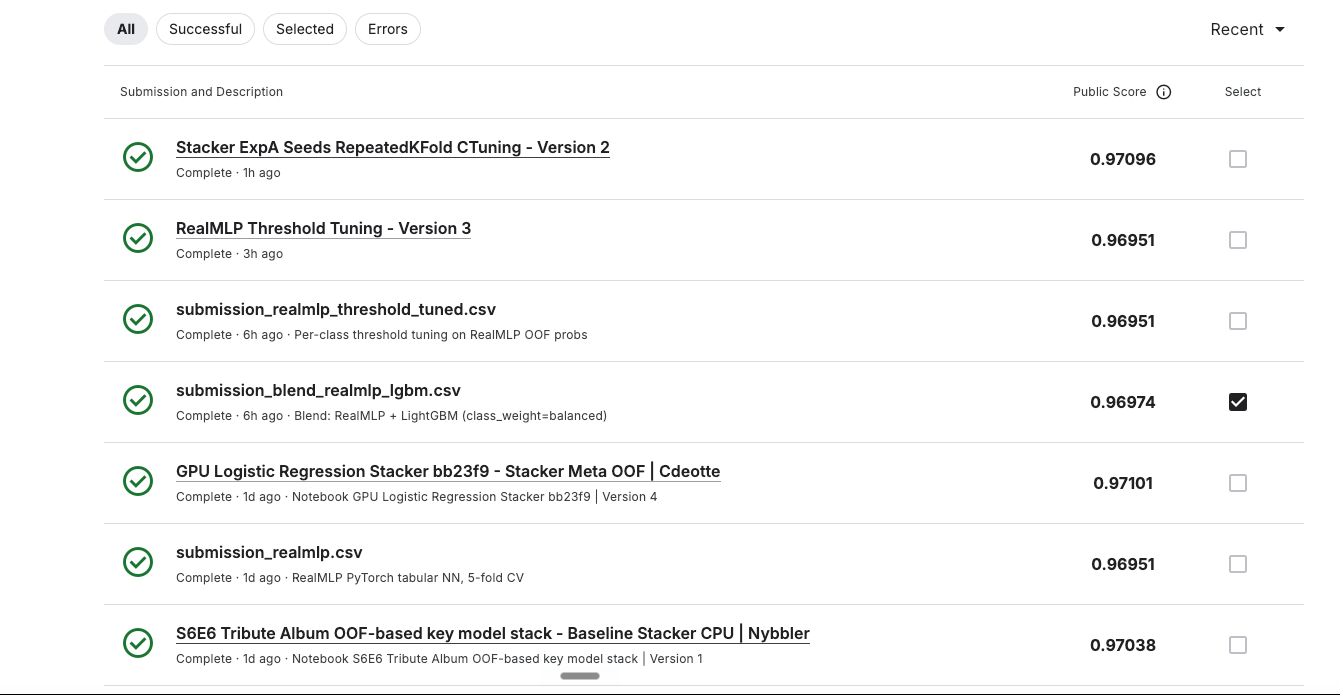
Task: Click the submission_blend_realmlp_lgbm.csv title
Action: click(x=318, y=390)
